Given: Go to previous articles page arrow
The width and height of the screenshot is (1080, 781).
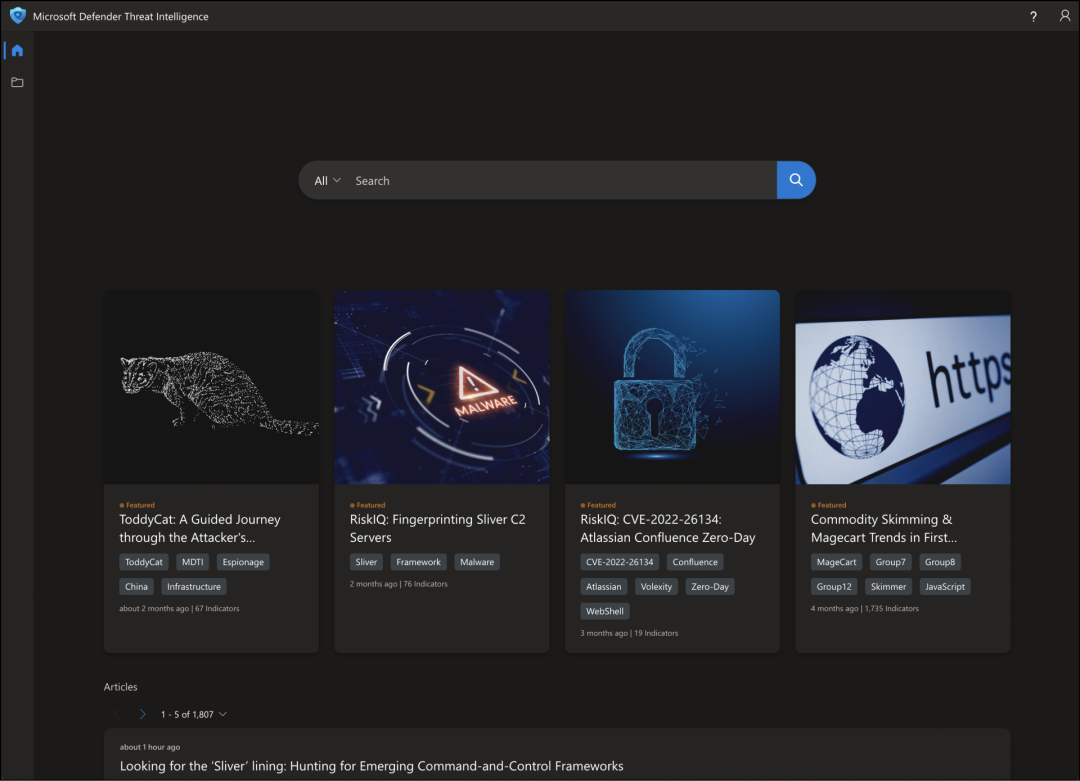Looking at the screenshot, I should click(x=116, y=714).
